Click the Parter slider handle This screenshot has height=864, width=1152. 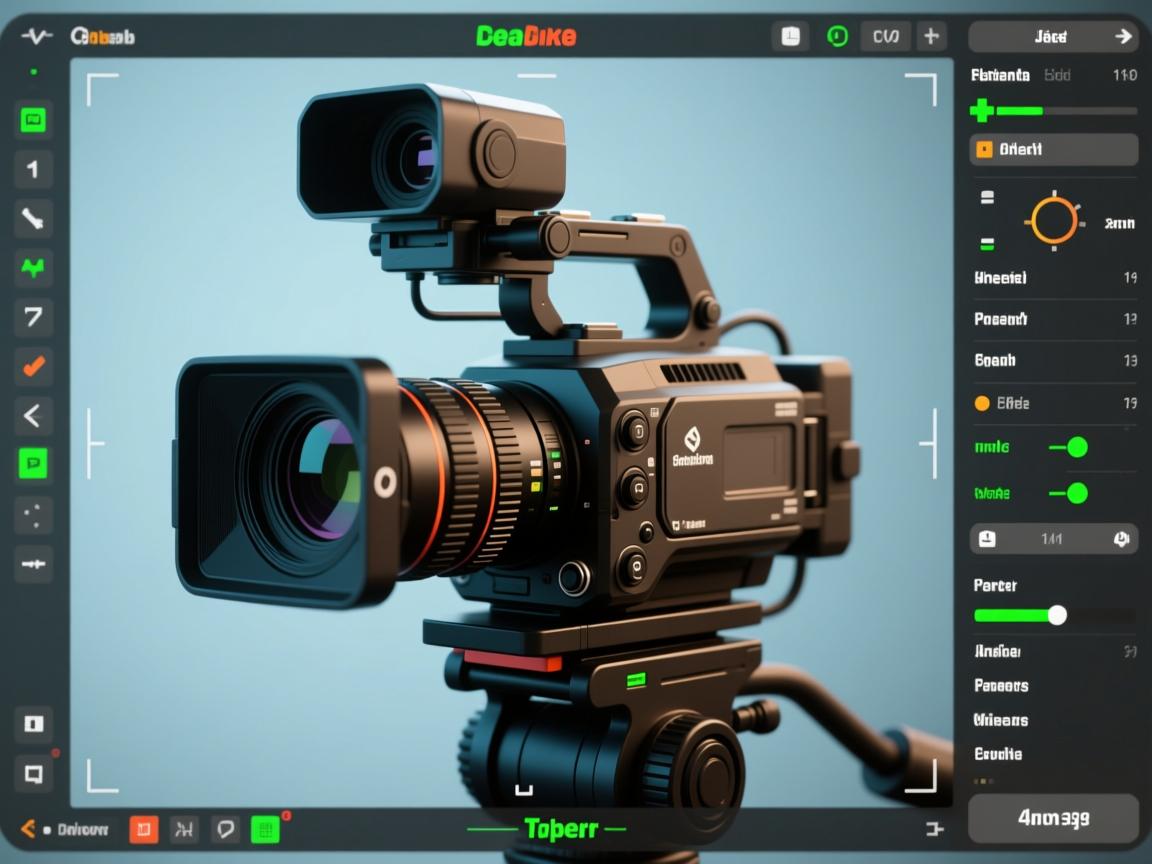(1057, 615)
